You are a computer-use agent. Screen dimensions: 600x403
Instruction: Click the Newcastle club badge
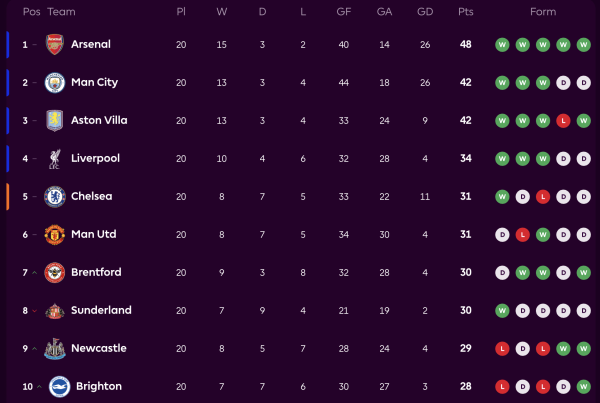54,348
